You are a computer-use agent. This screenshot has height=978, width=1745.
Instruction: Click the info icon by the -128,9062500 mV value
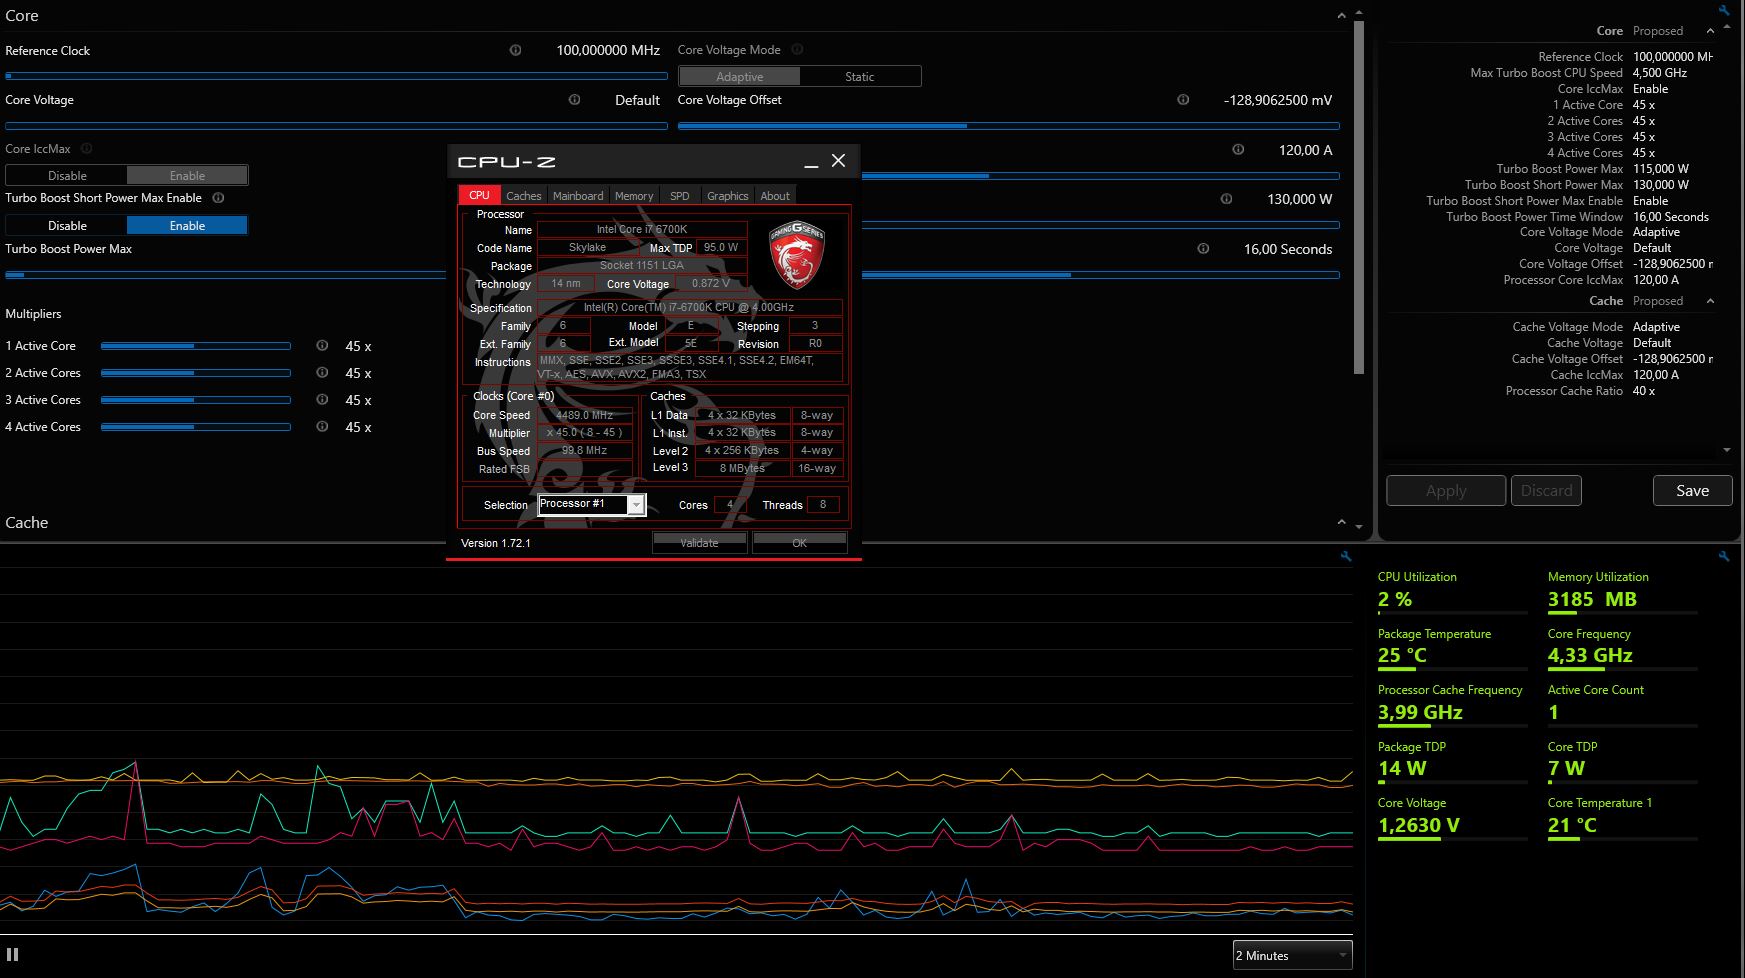click(1183, 100)
